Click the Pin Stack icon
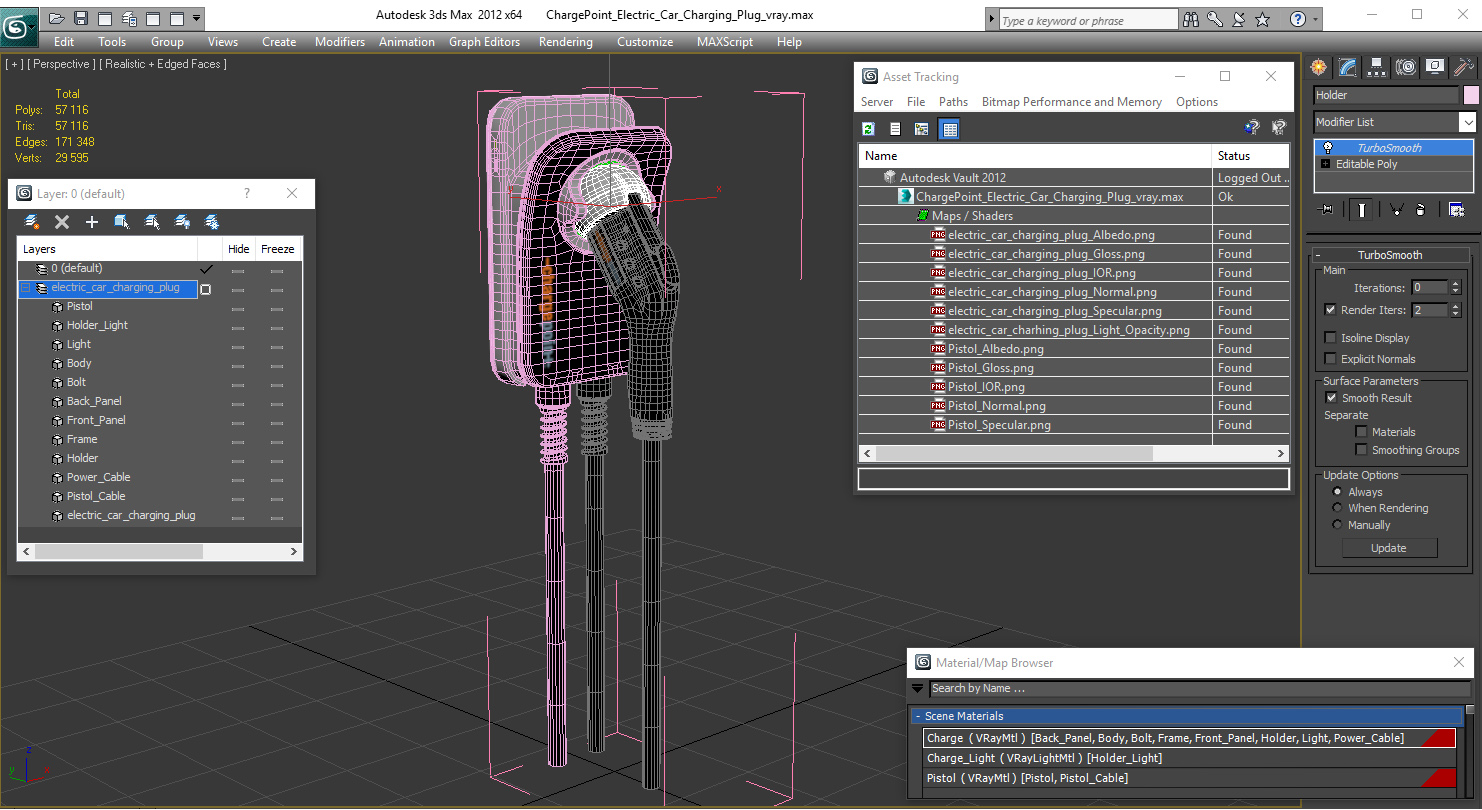 pos(1327,209)
